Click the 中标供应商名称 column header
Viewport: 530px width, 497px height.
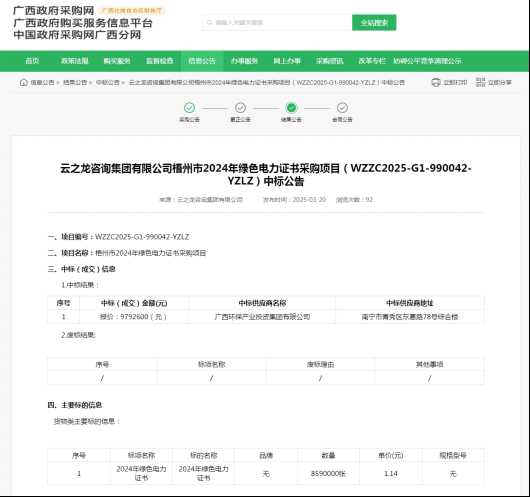click(262, 303)
